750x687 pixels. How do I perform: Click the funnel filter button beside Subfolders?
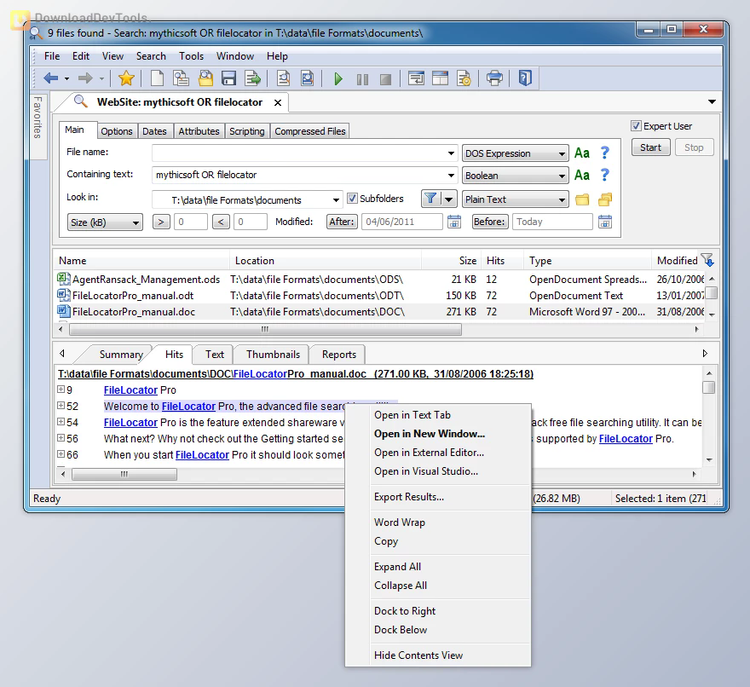(431, 198)
